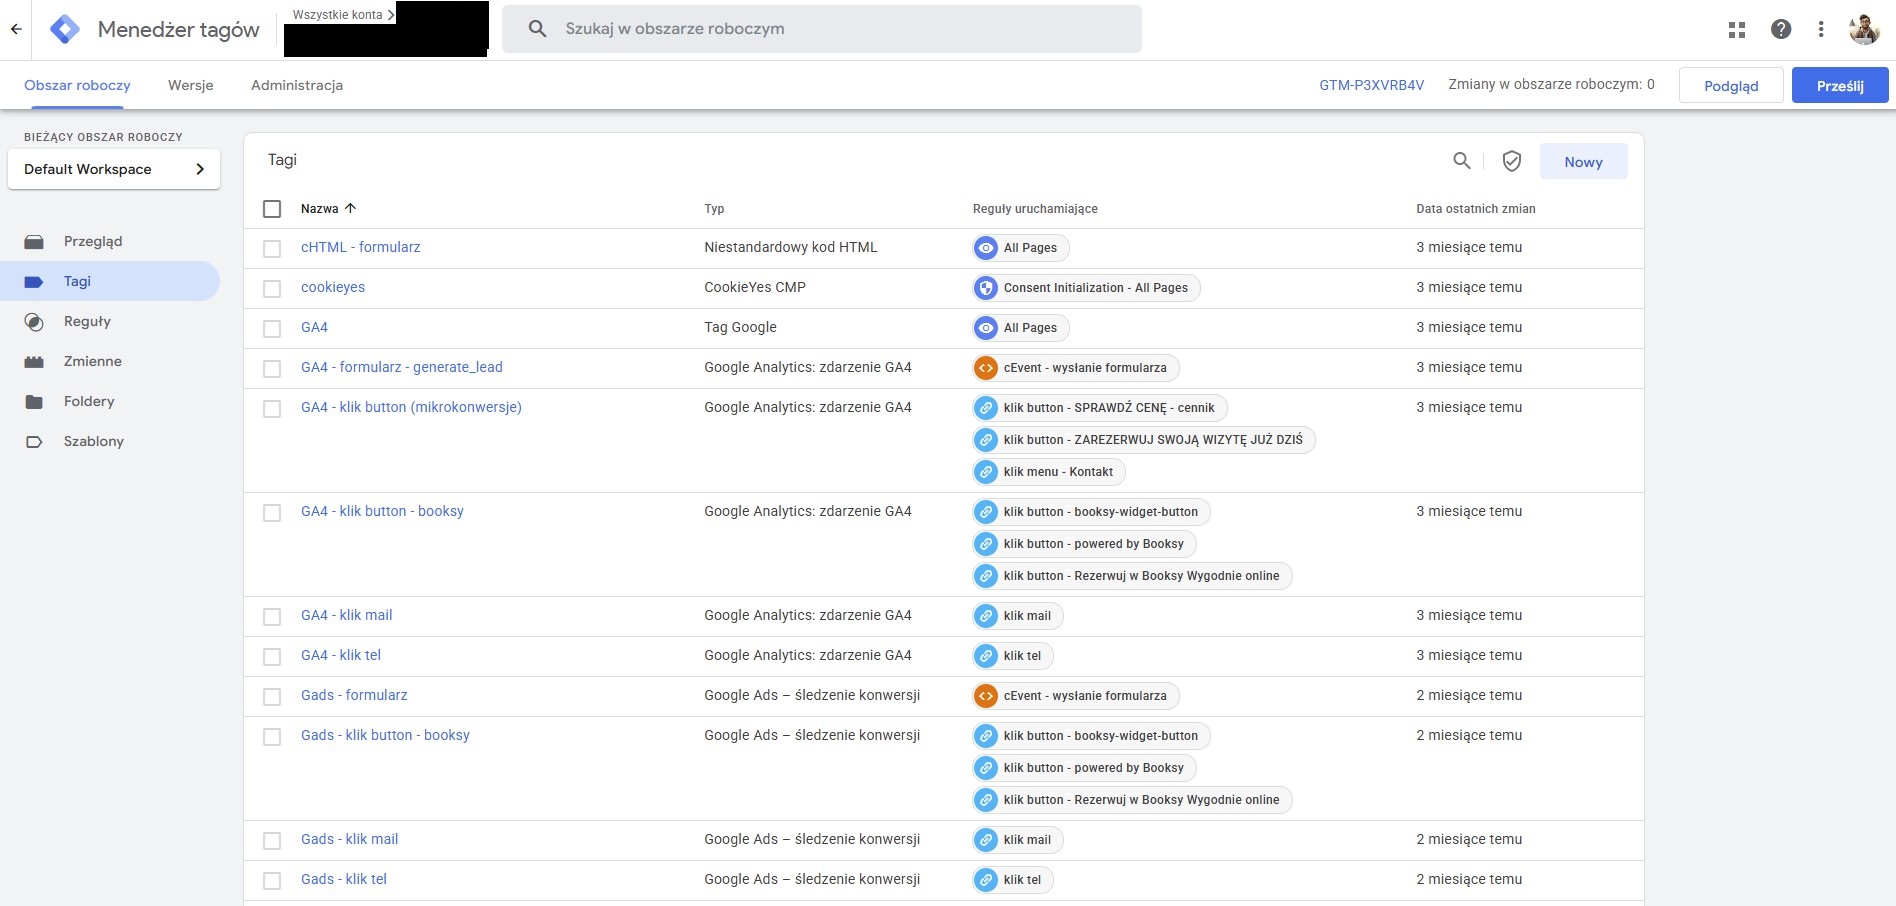Click link icon of klik tel in Gads row
The width and height of the screenshot is (1896, 906).
coord(986,880)
